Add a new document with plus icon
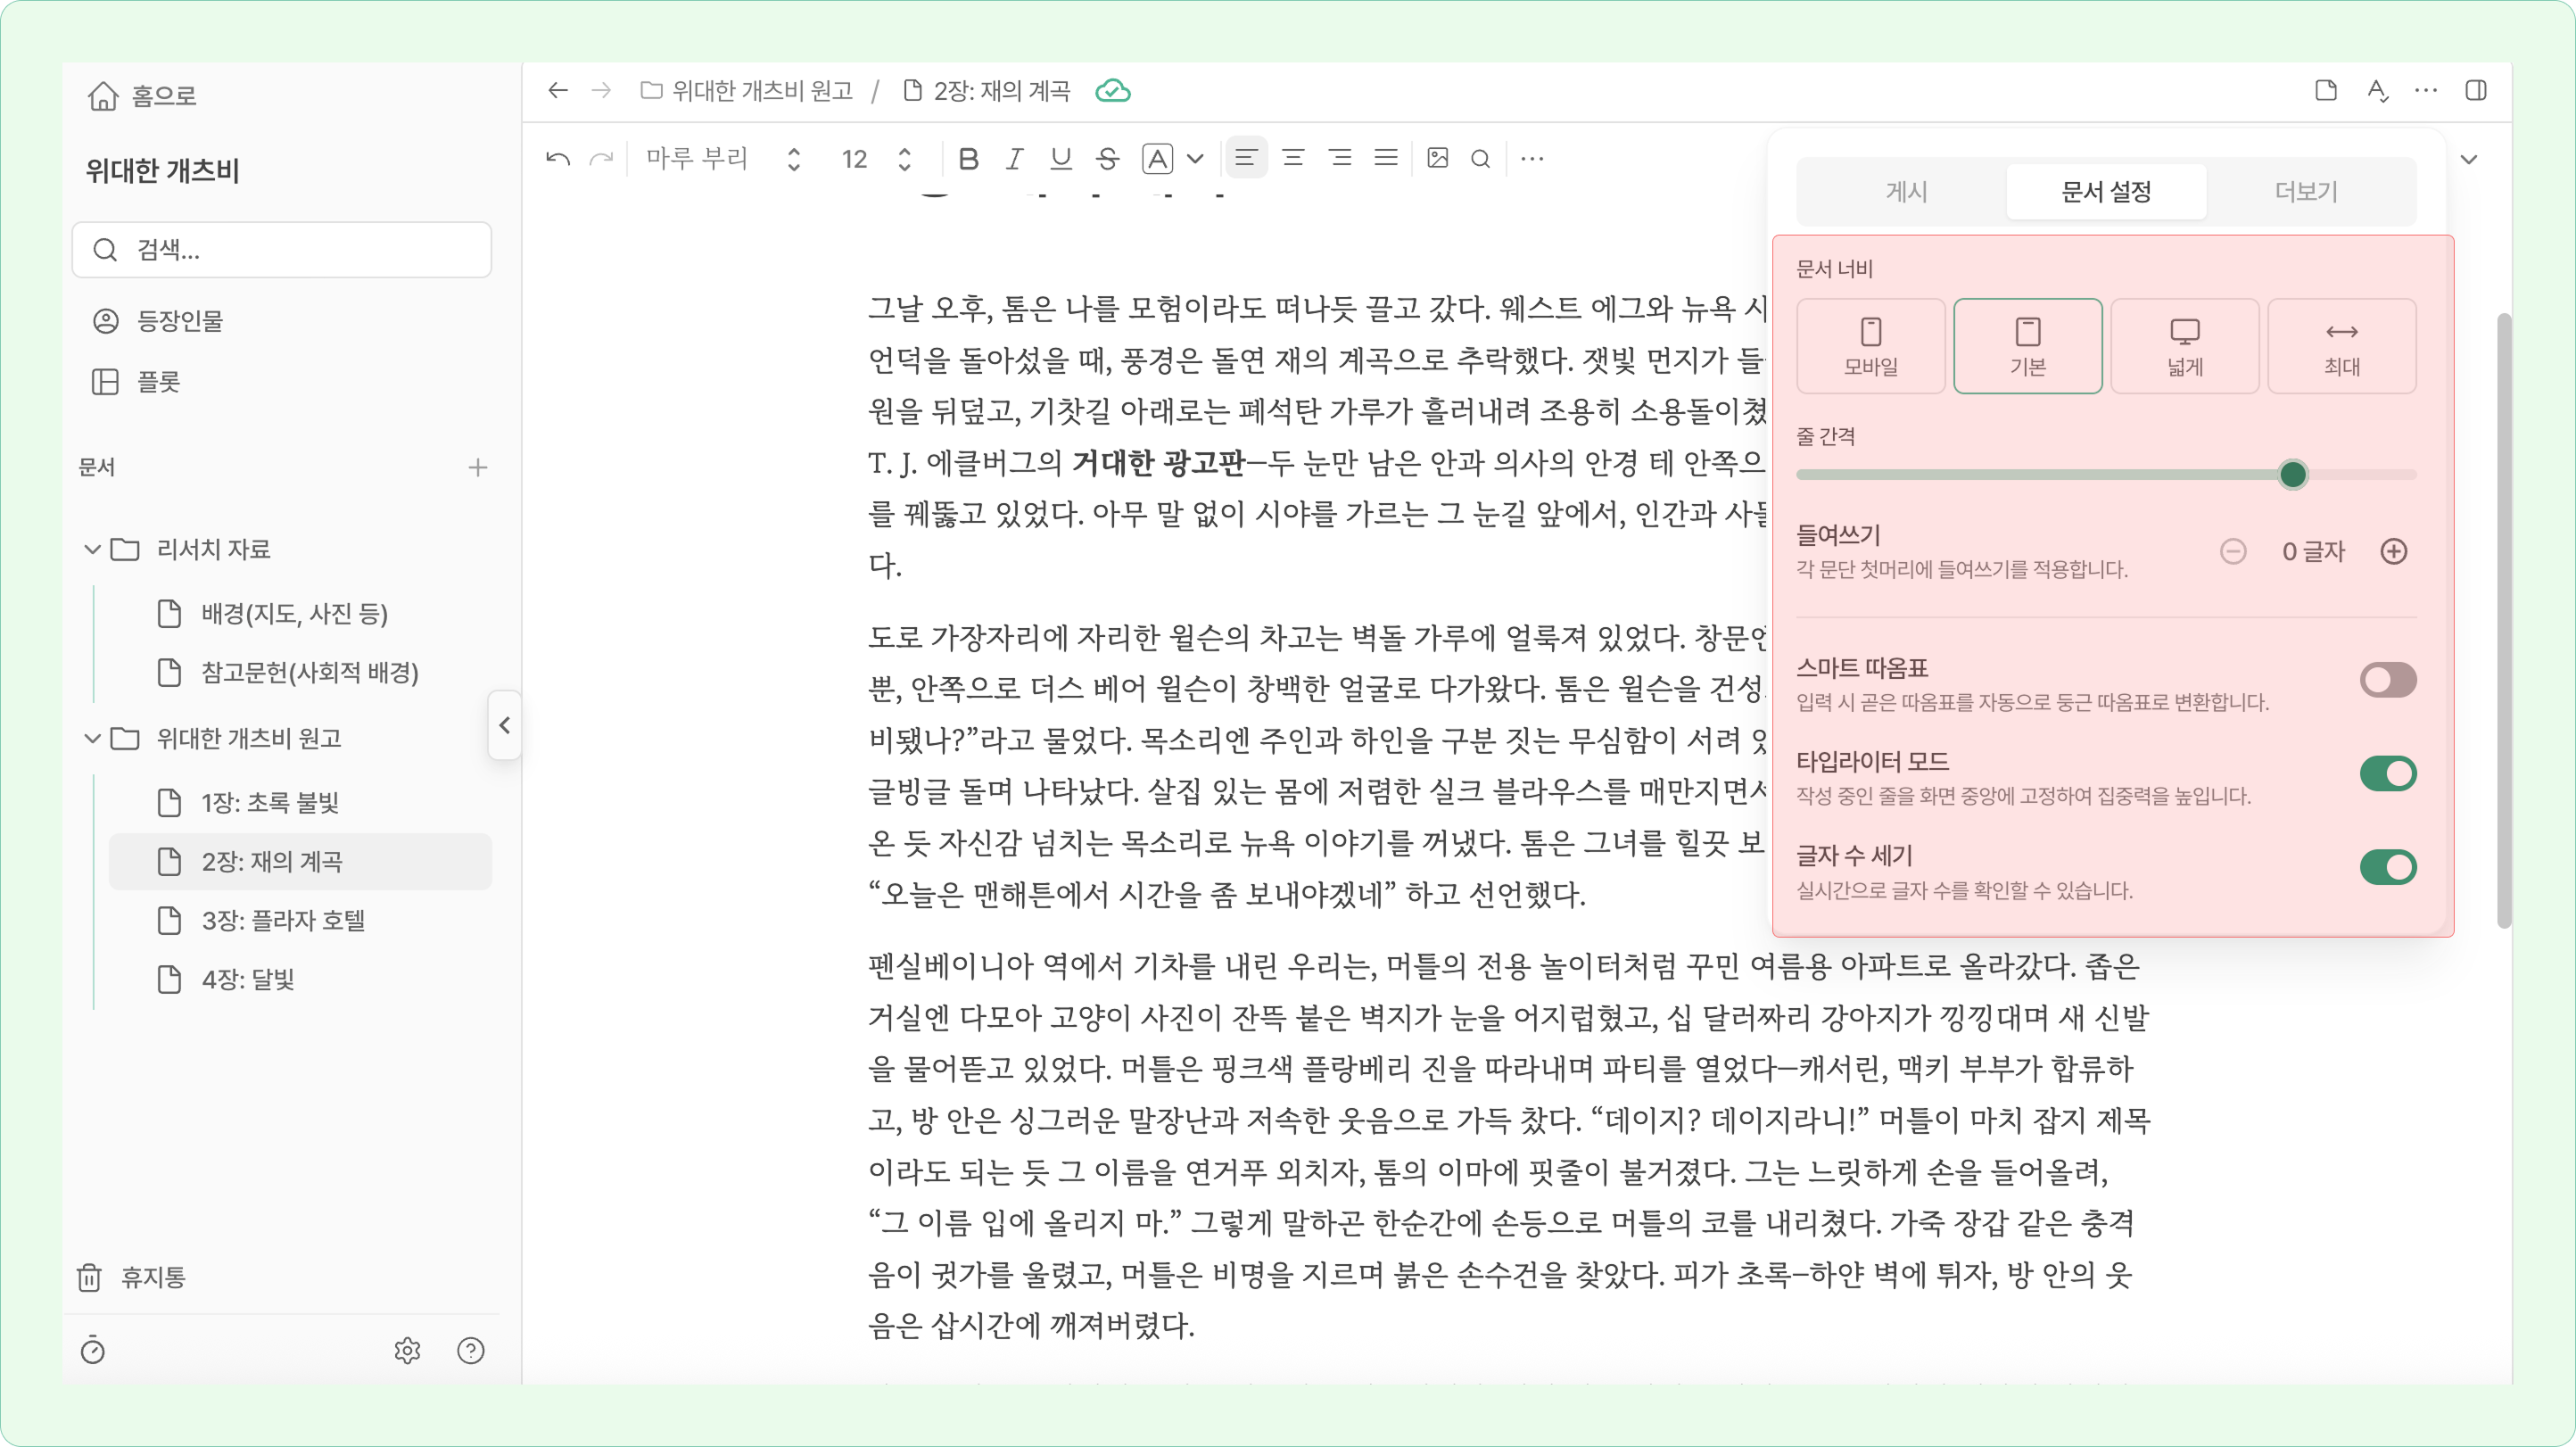The height and width of the screenshot is (1447, 2576). (x=478, y=467)
